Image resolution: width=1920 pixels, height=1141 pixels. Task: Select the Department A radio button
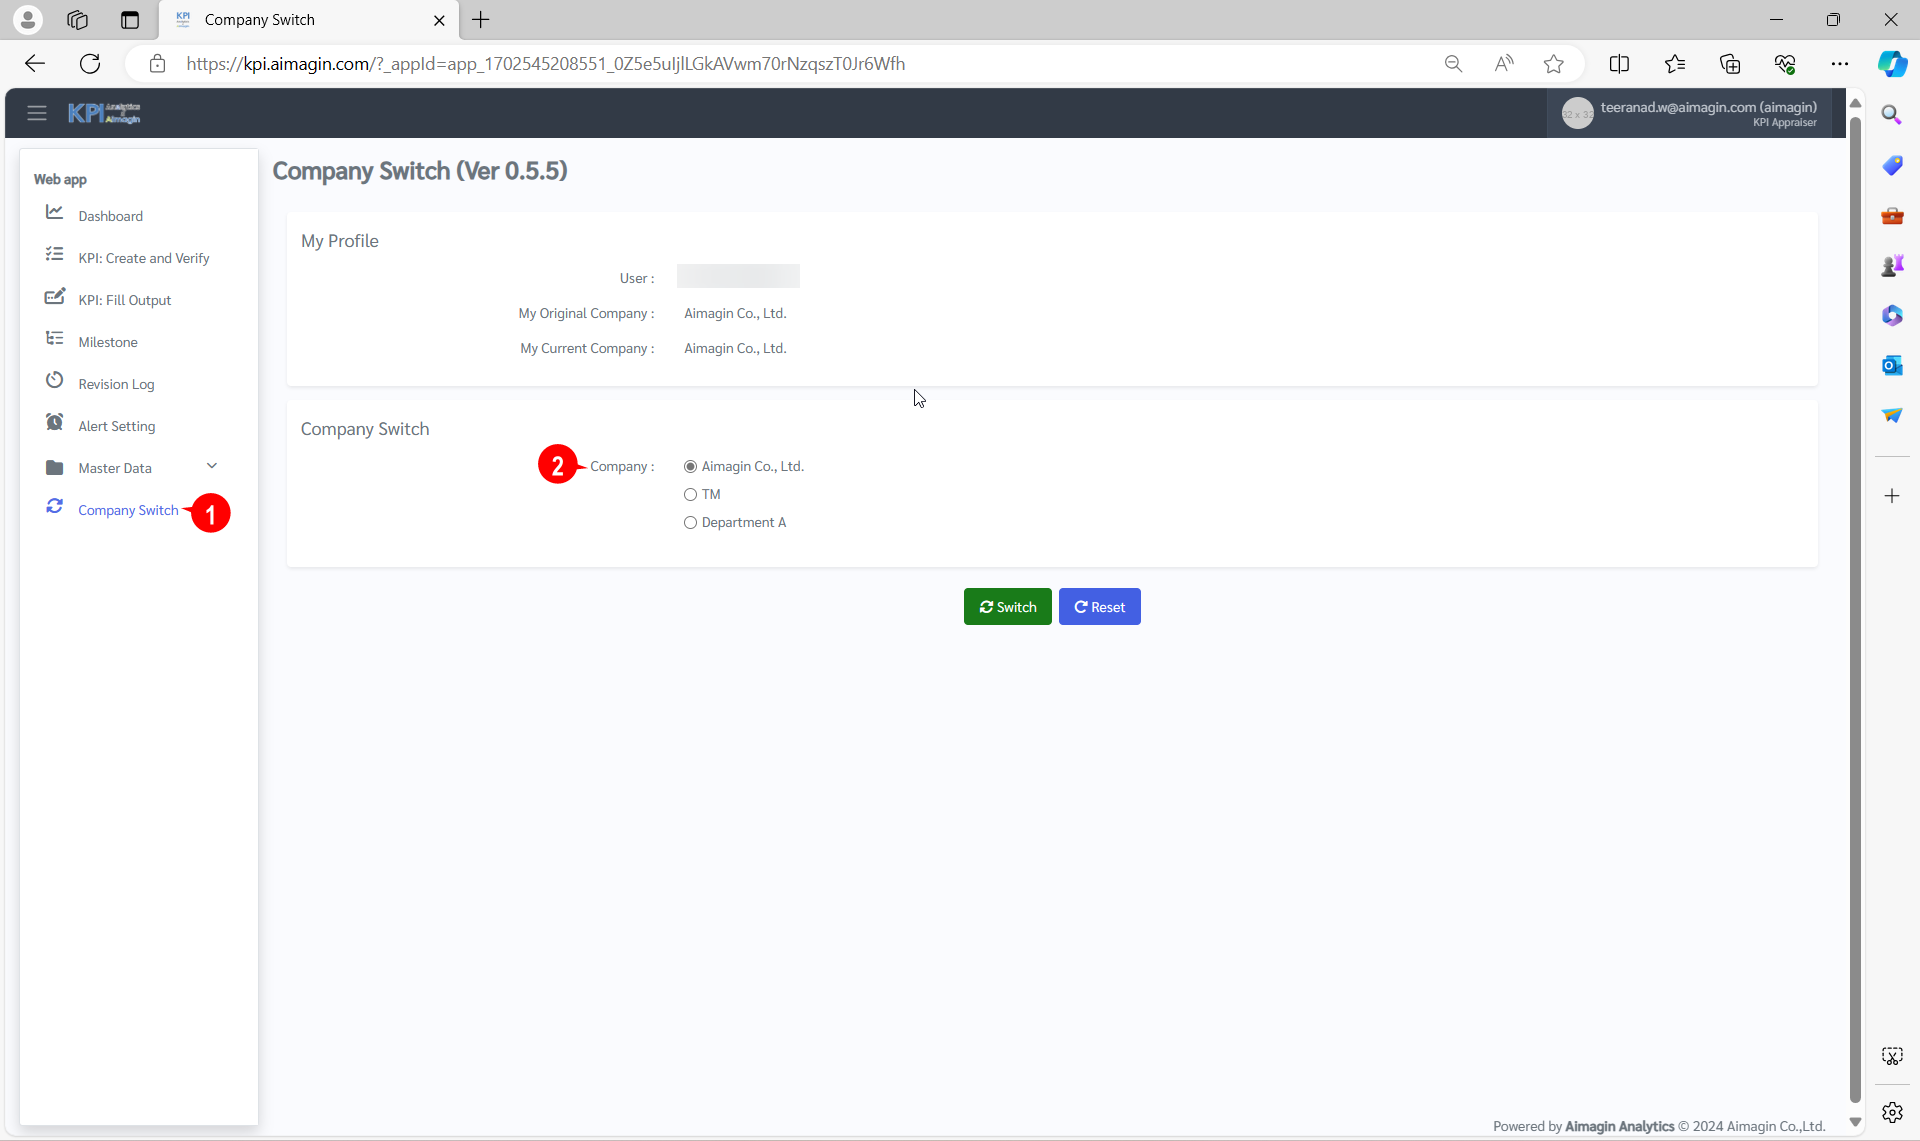pyautogui.click(x=690, y=523)
